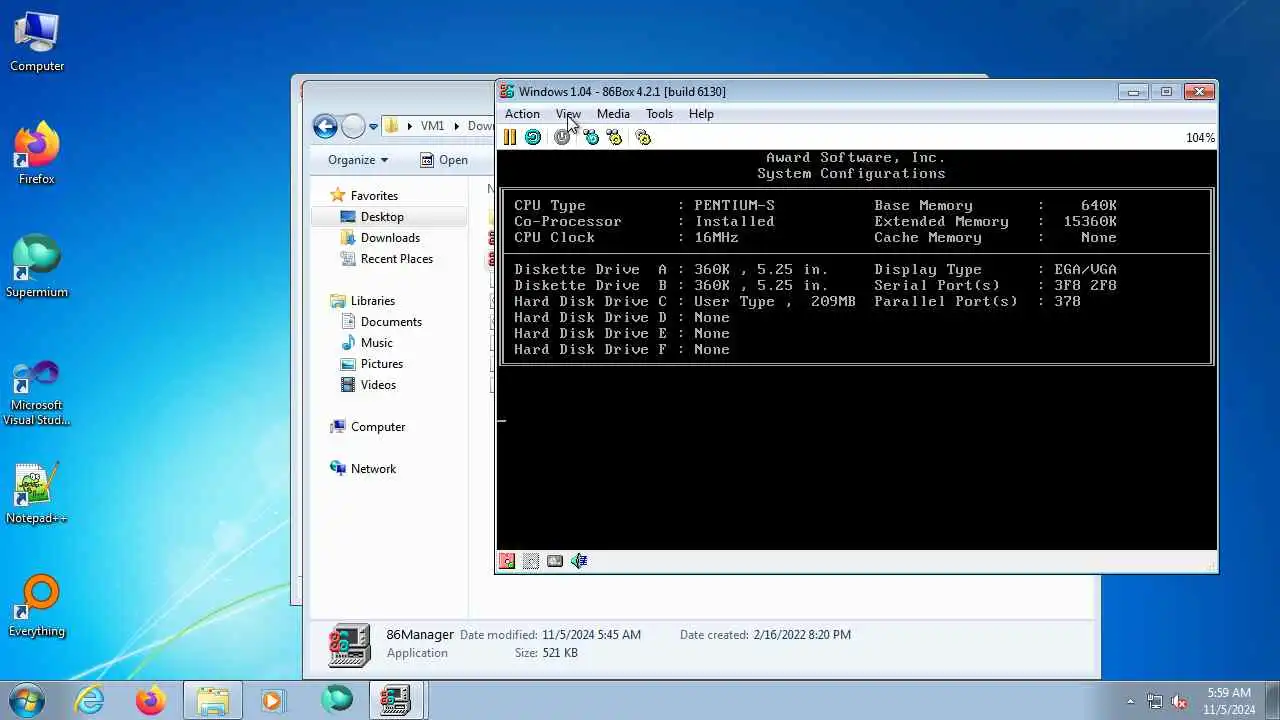Open the View menu in 86Box

[x=568, y=114]
